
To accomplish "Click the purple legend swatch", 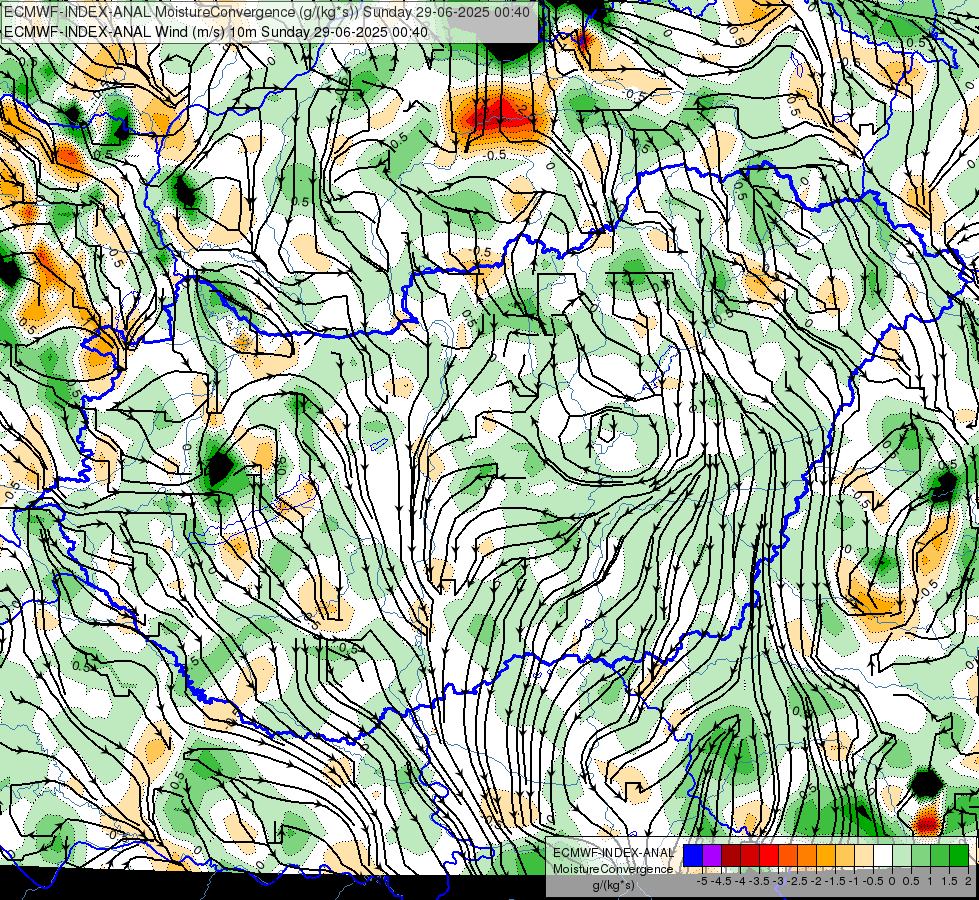I will point(712,855).
